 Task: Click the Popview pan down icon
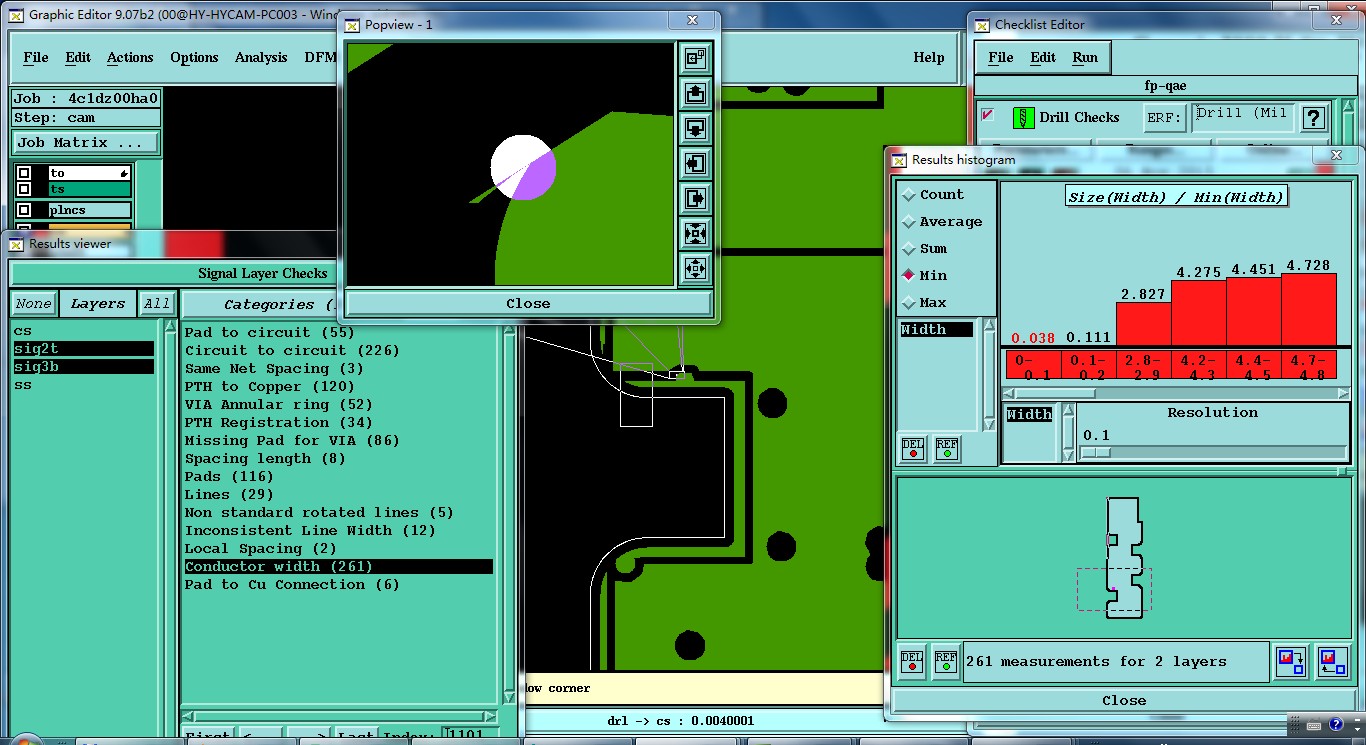[x=696, y=129]
